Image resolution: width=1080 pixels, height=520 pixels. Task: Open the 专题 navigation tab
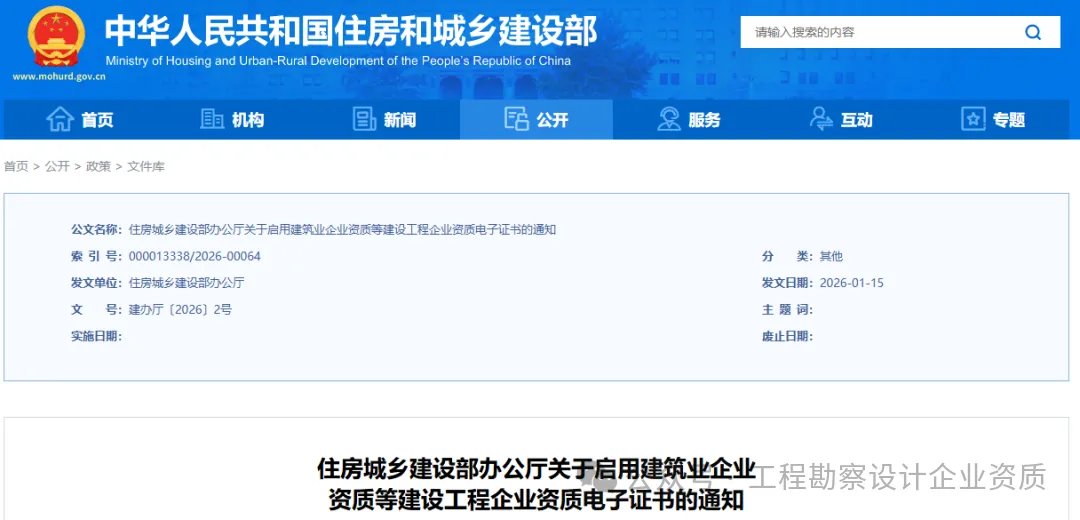993,120
